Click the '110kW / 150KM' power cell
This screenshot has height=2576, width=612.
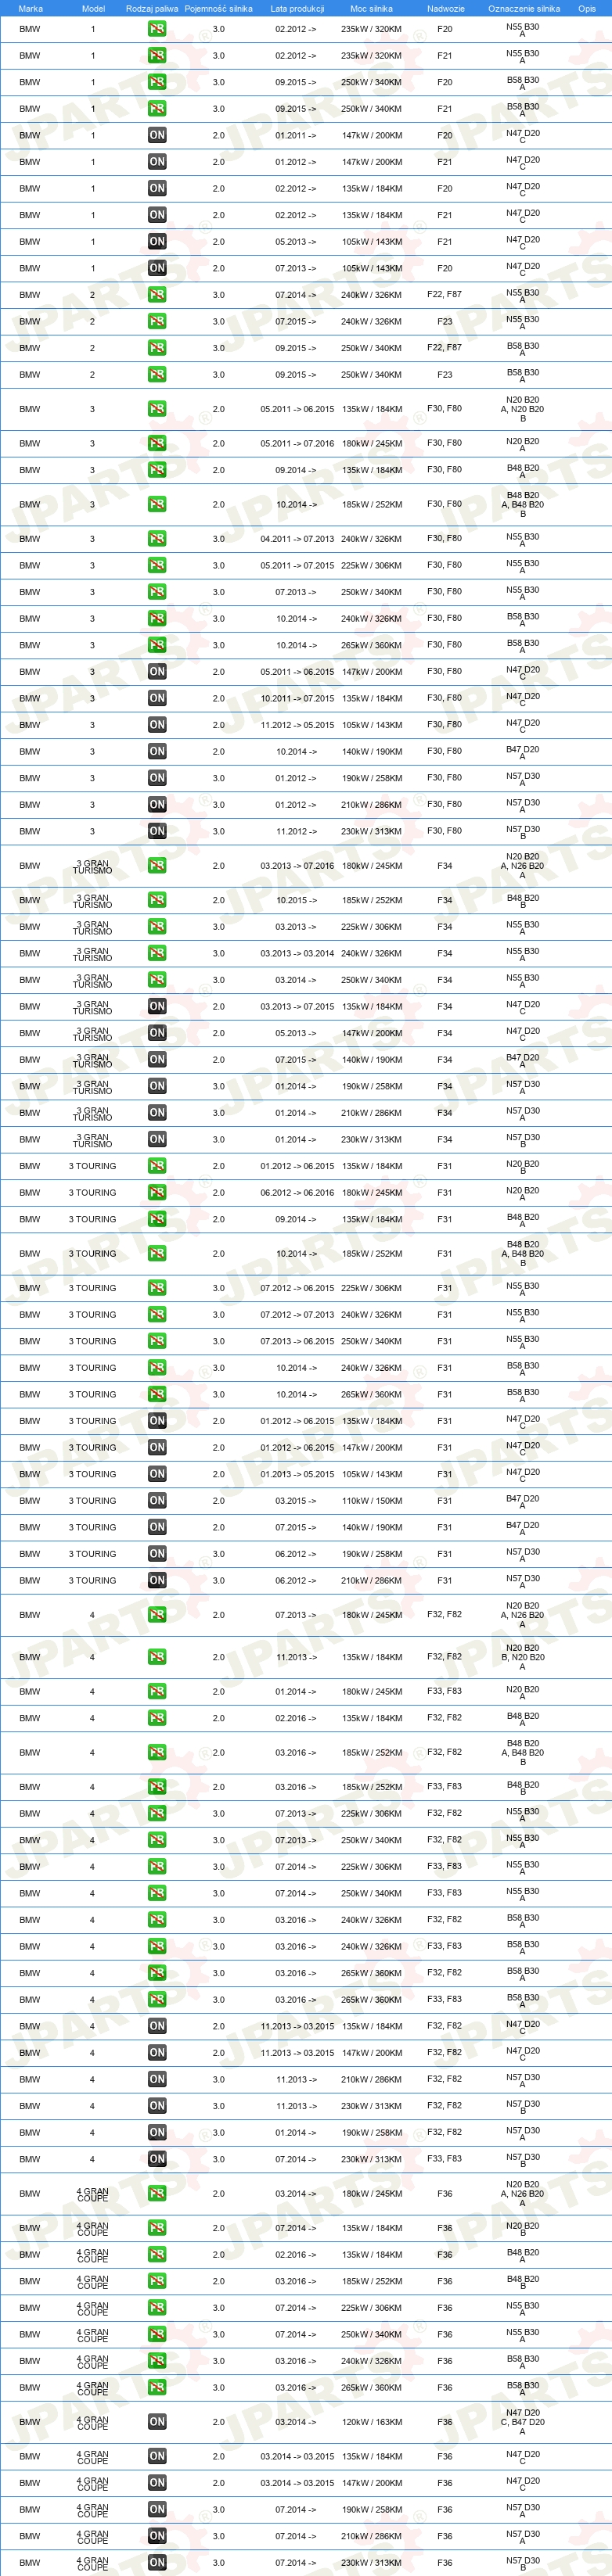pyautogui.click(x=372, y=1501)
